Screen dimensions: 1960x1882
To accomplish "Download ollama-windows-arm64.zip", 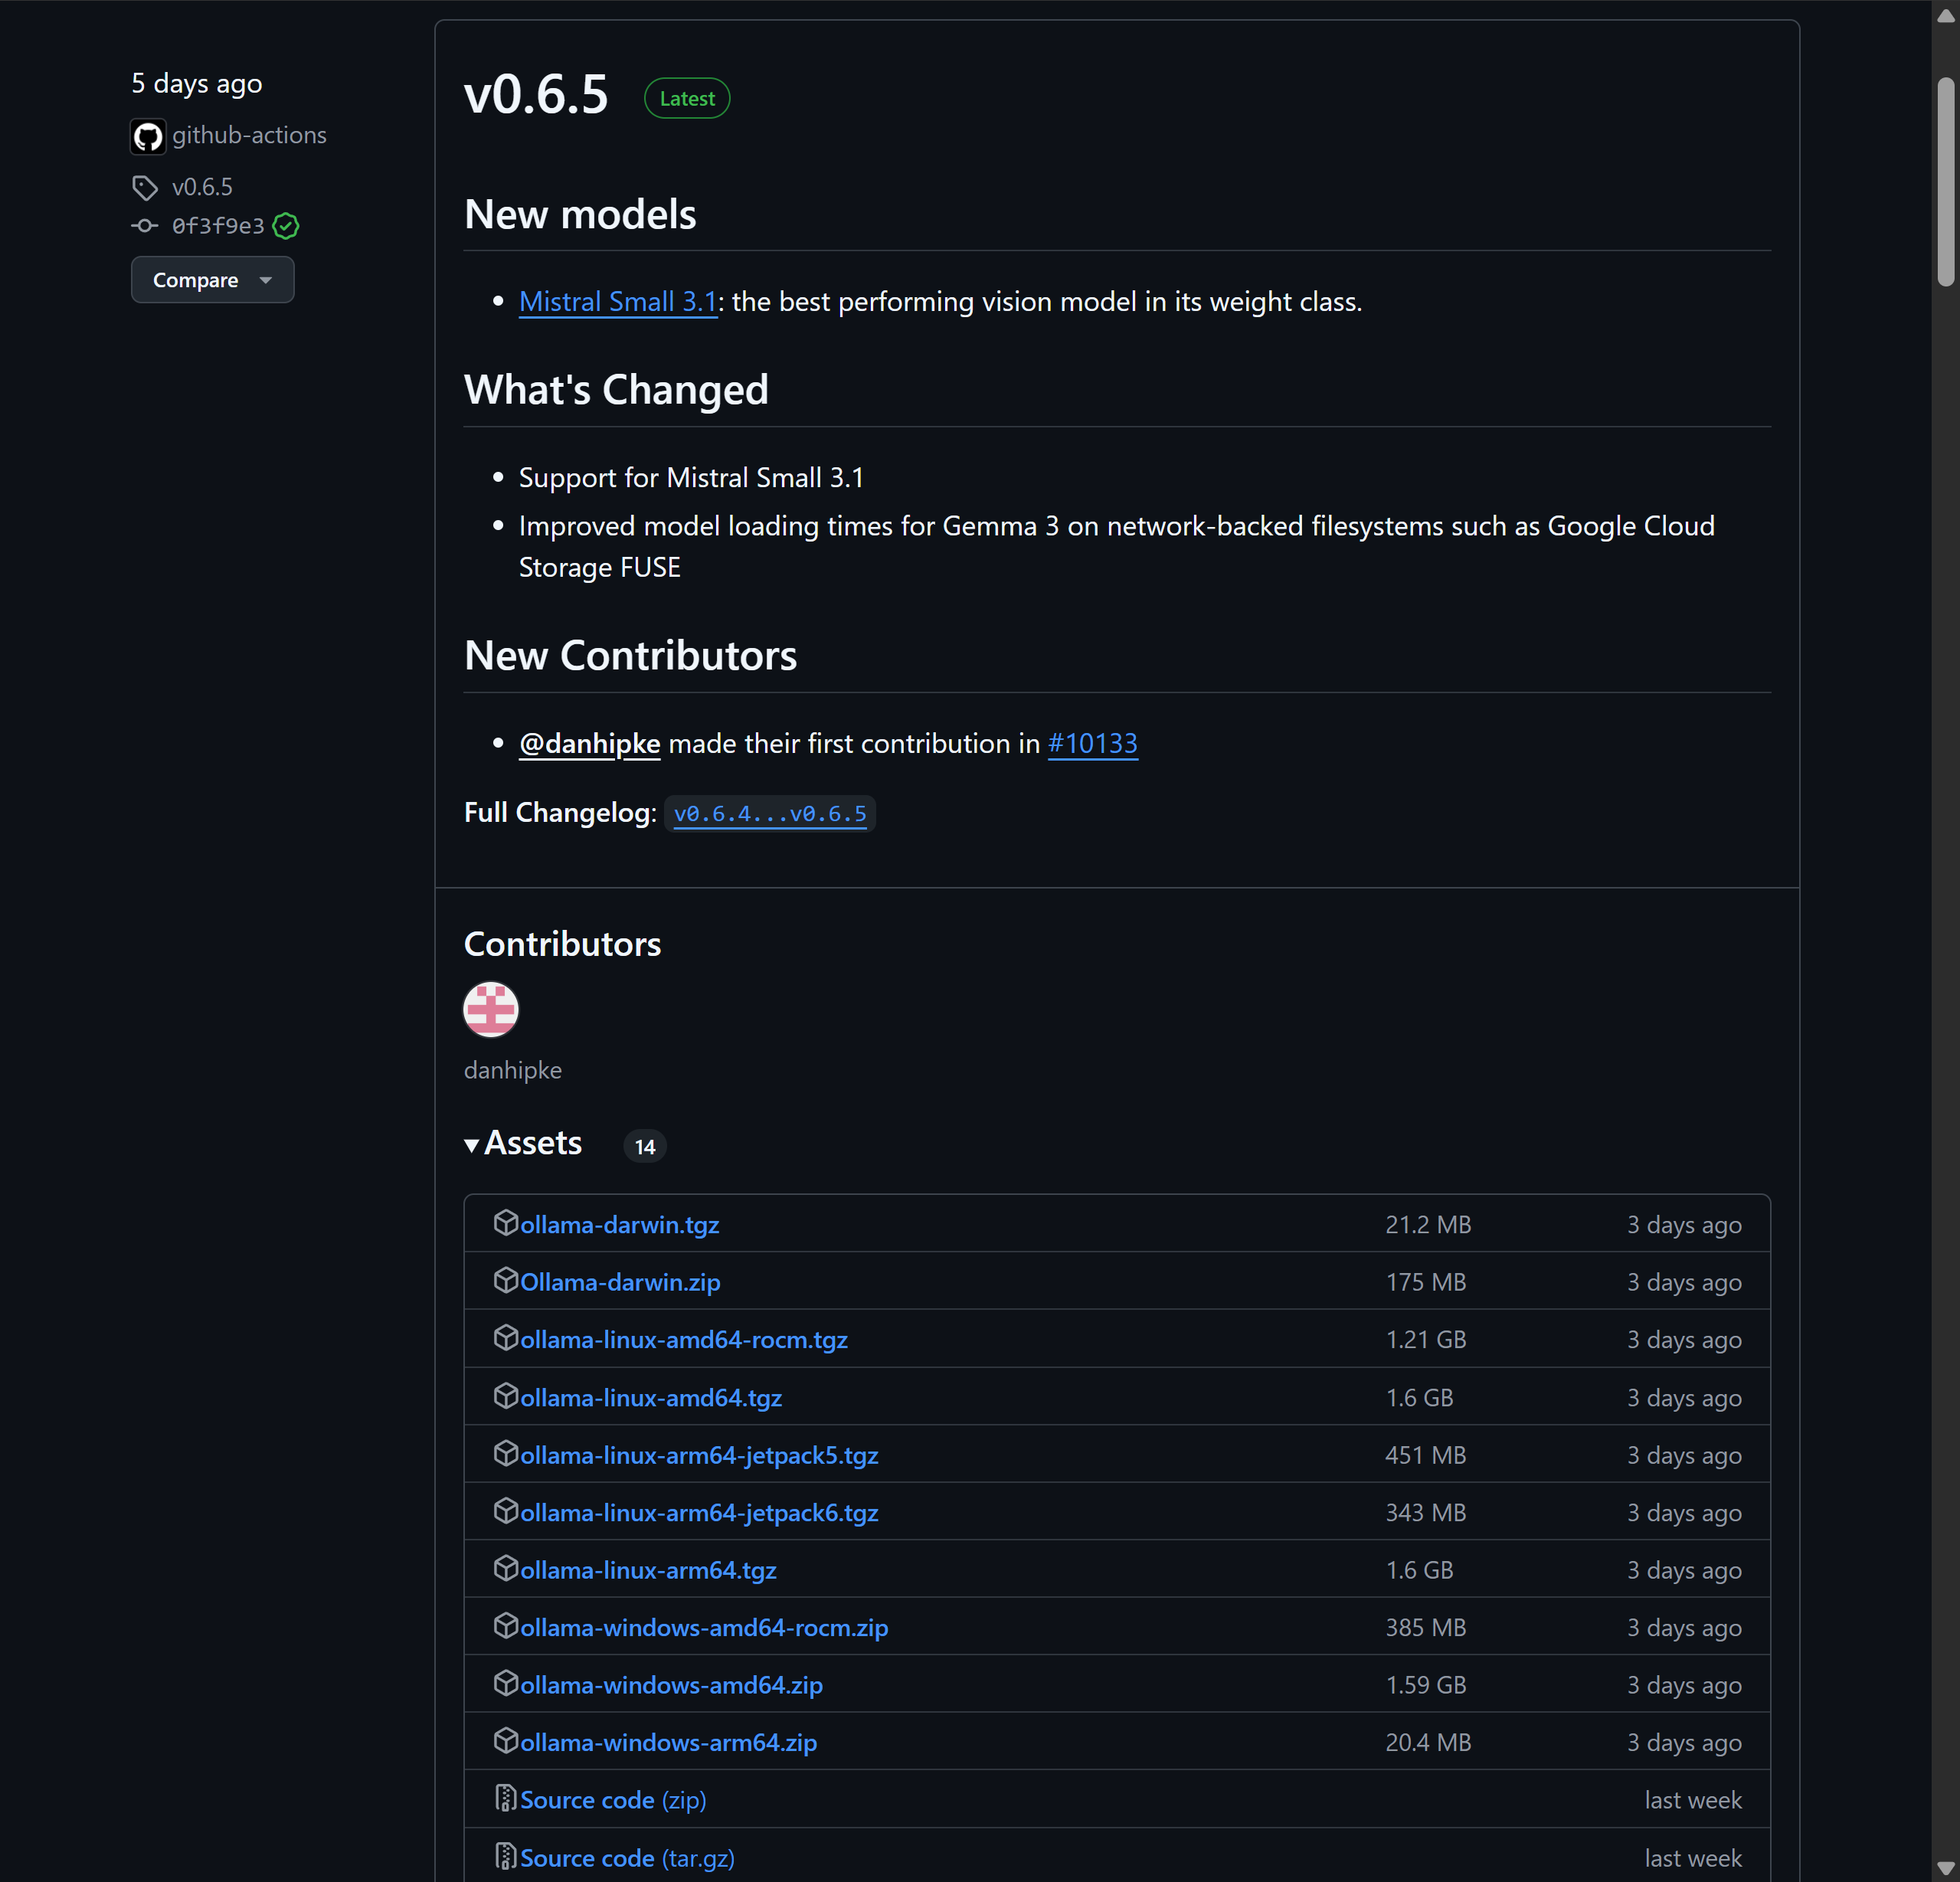I will pyautogui.click(x=668, y=1743).
